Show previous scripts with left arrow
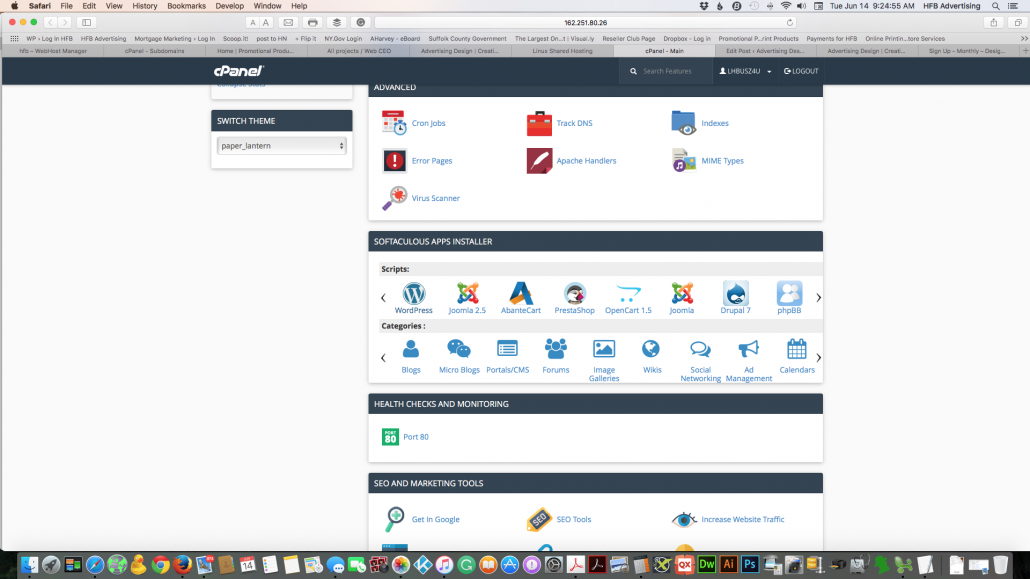 pyautogui.click(x=384, y=298)
